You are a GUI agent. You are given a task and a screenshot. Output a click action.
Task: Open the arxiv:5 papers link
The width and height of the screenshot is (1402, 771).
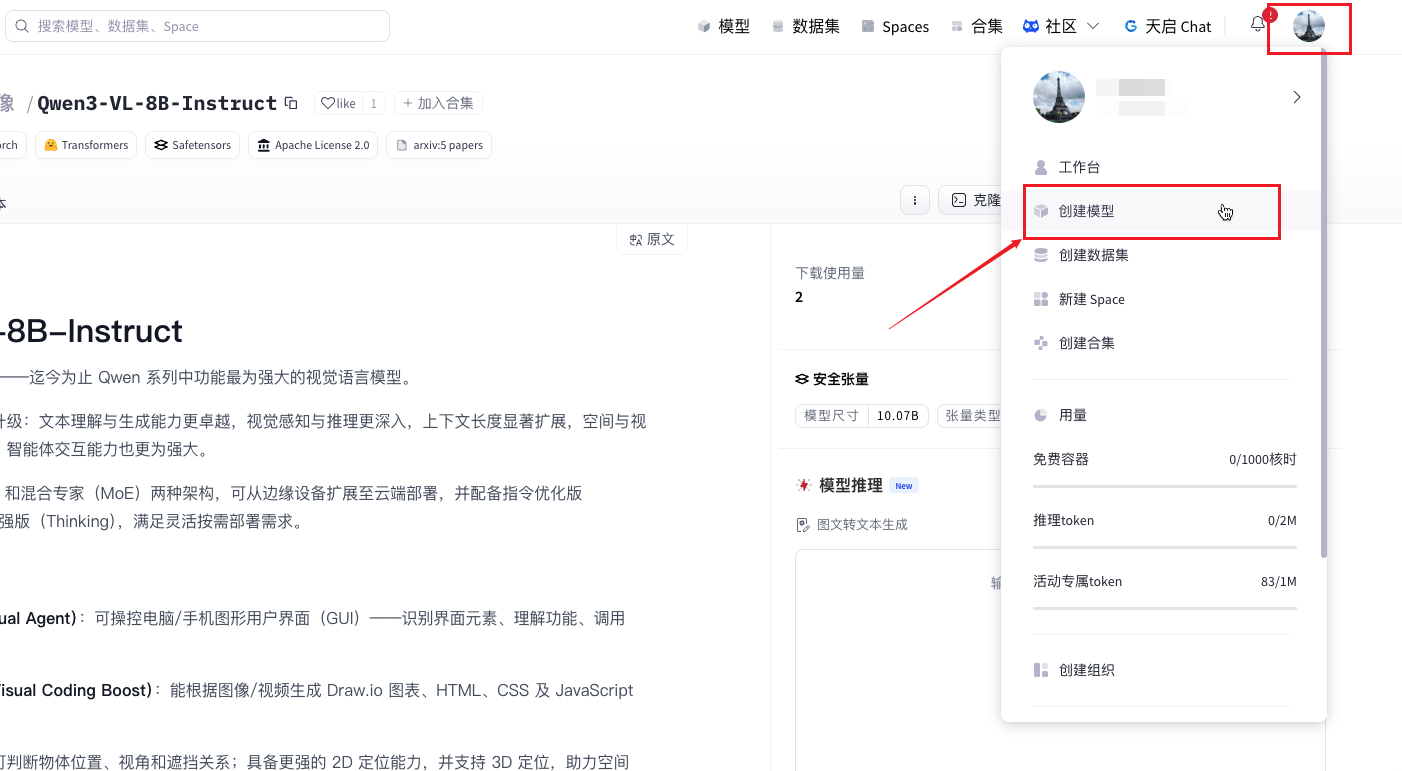click(438, 145)
